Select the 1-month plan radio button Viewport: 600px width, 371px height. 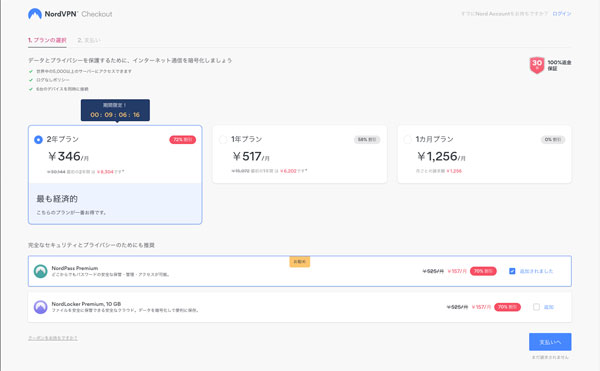(408, 140)
